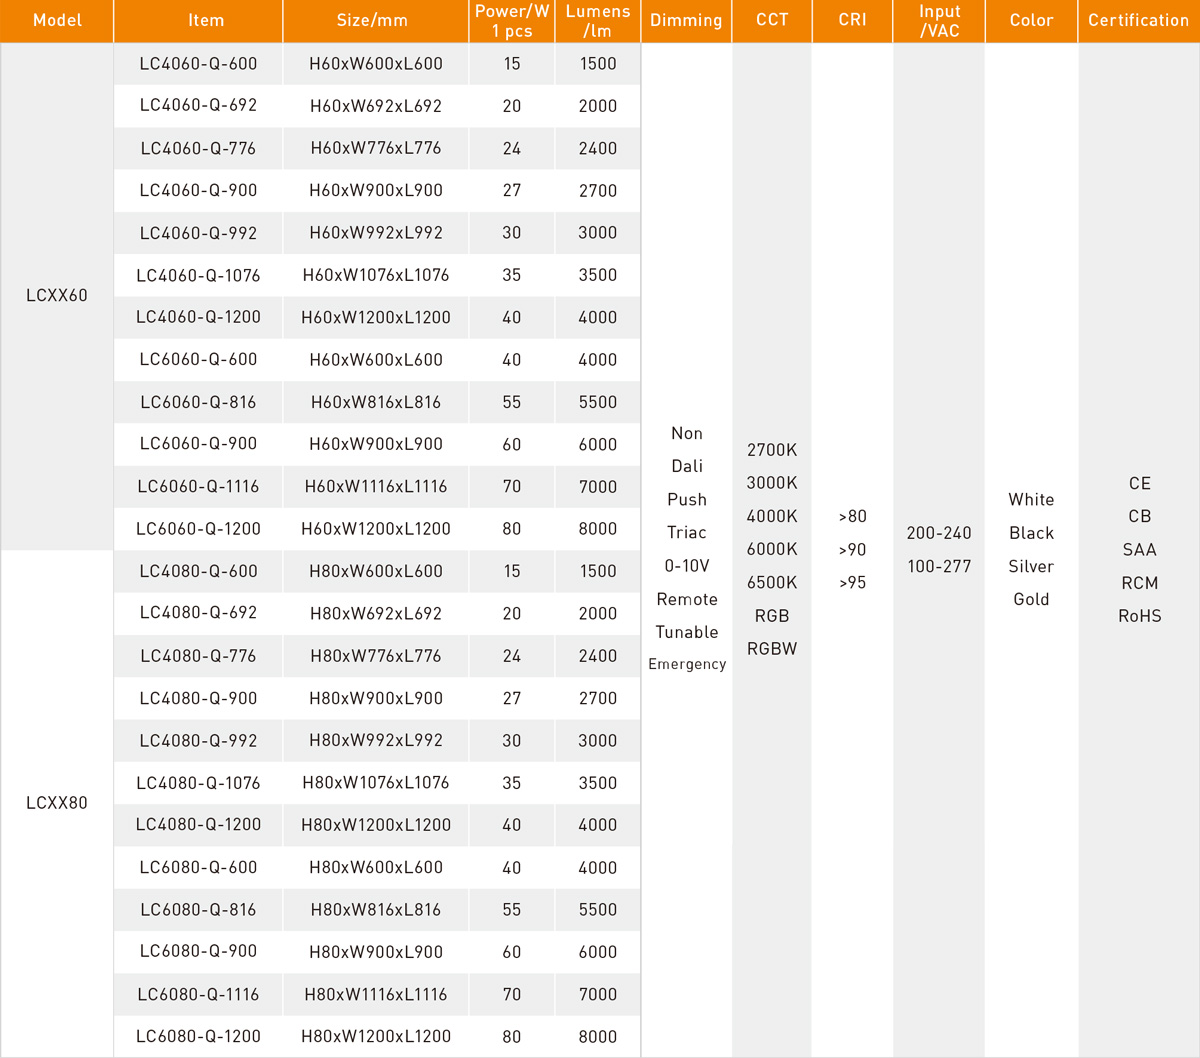Click the 'Emergency' dimming option
This screenshot has height=1058, width=1200.
(x=687, y=664)
